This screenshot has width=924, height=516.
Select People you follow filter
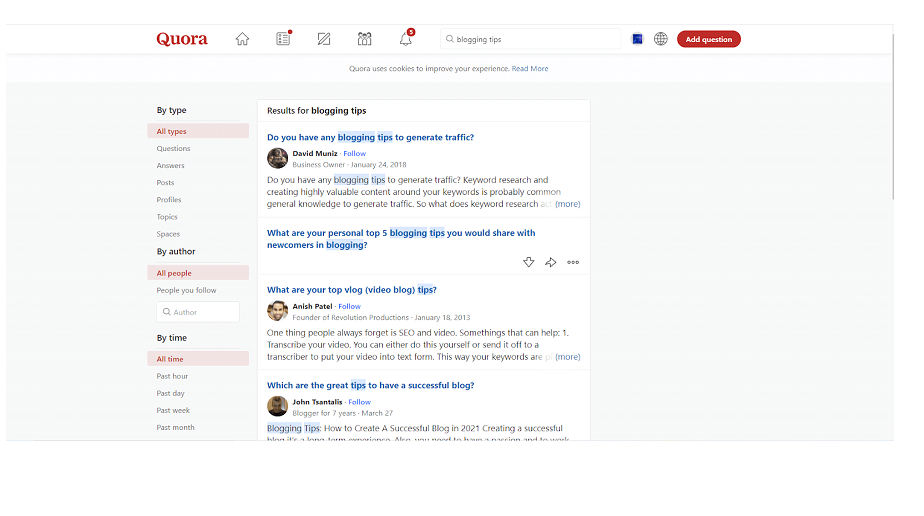pyautogui.click(x=186, y=290)
